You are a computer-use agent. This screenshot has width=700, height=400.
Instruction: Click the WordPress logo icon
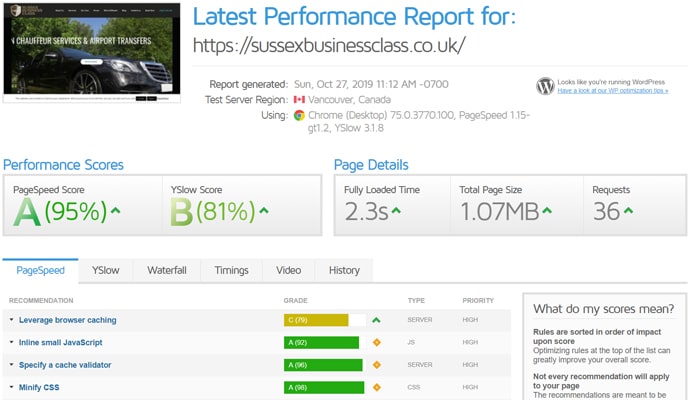[x=545, y=86]
